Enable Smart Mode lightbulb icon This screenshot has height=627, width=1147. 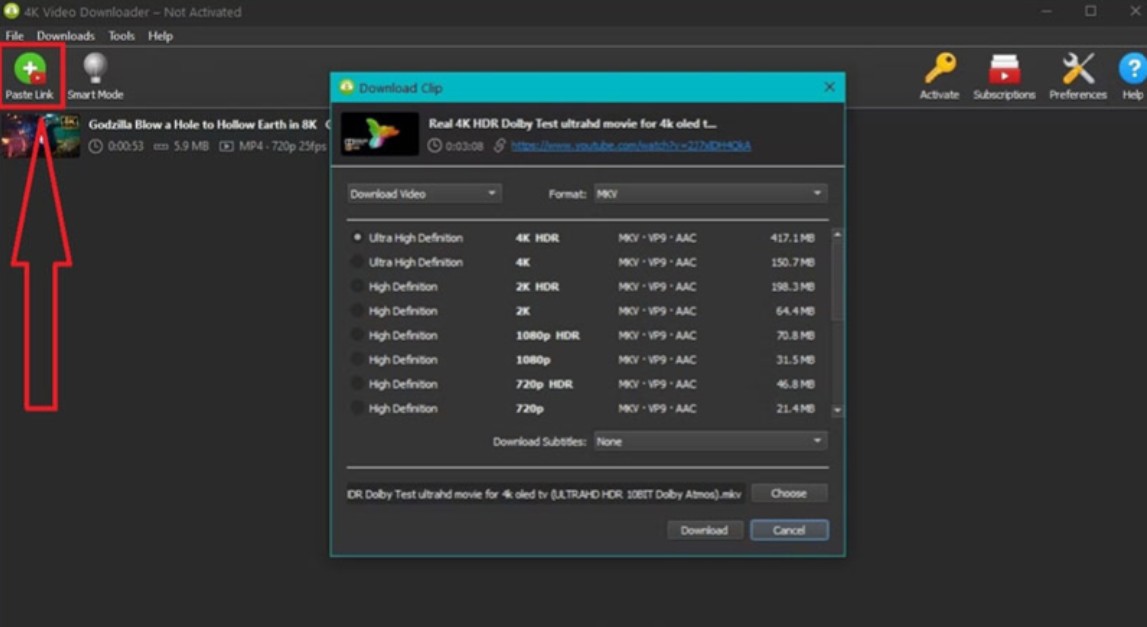[x=95, y=68]
